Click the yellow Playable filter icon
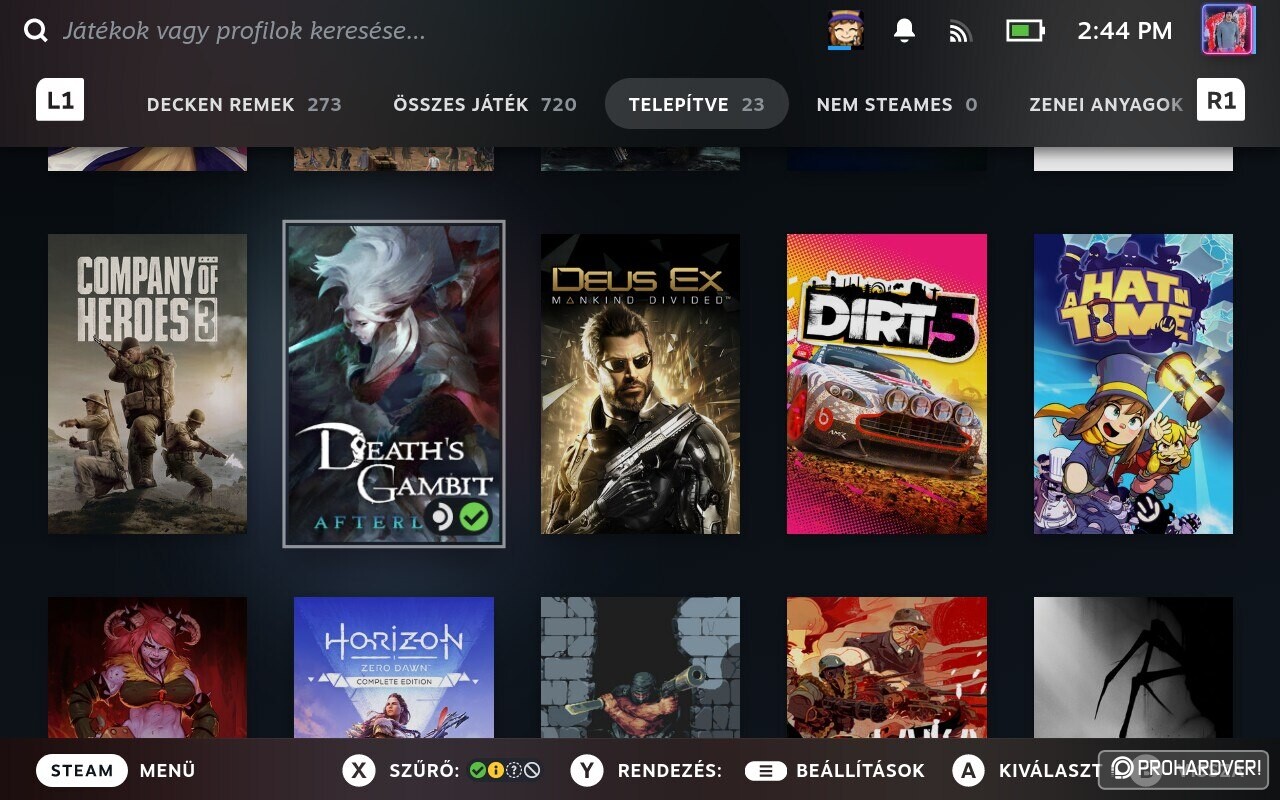Image resolution: width=1280 pixels, height=800 pixels. point(495,770)
